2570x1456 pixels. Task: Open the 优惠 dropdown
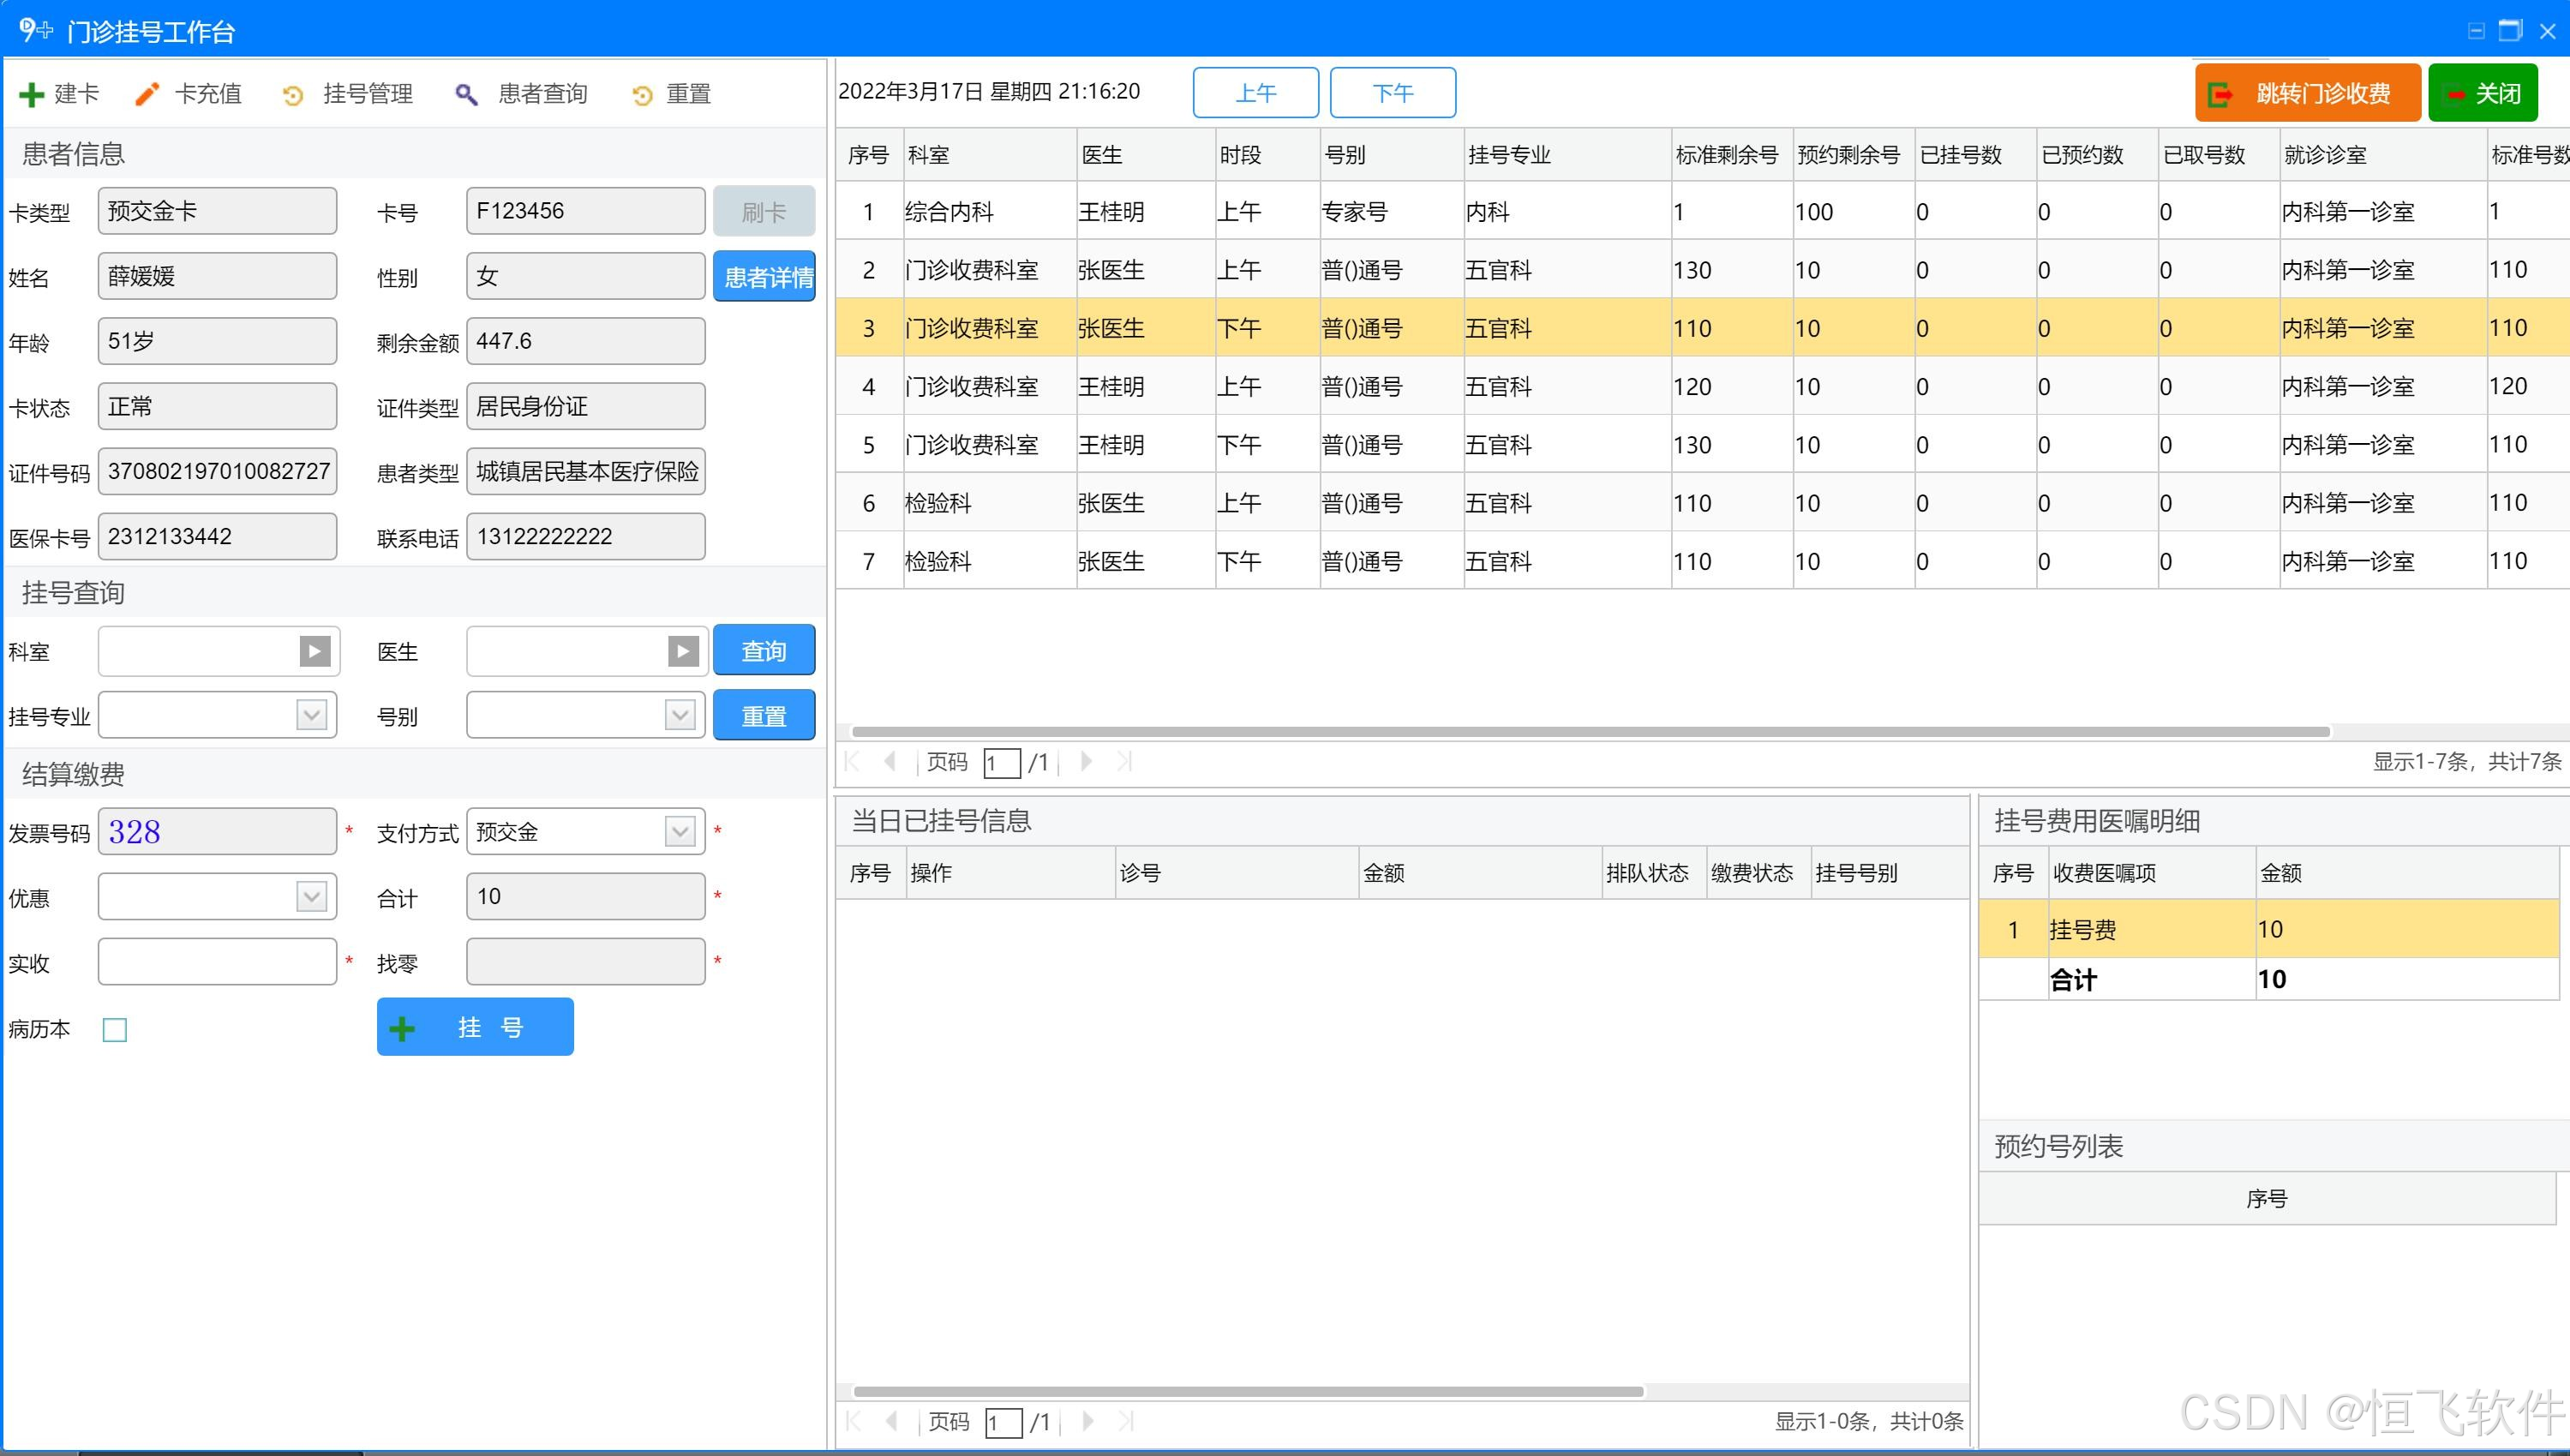(312, 896)
